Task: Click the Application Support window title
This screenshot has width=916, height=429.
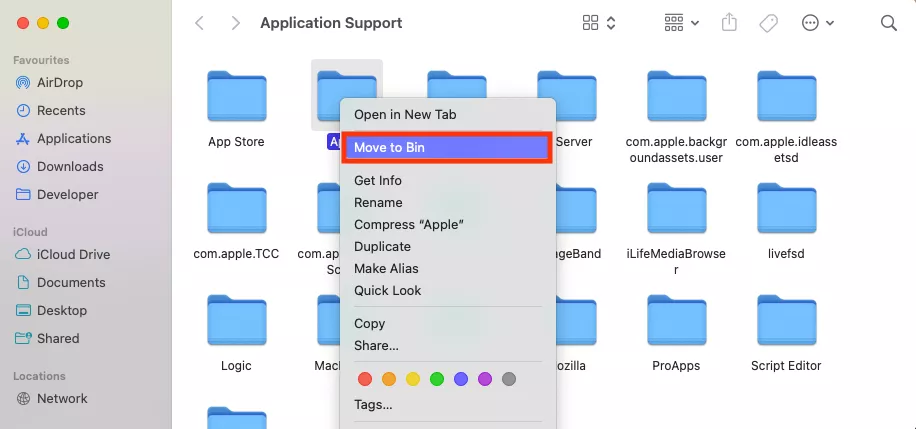Action: tap(331, 23)
